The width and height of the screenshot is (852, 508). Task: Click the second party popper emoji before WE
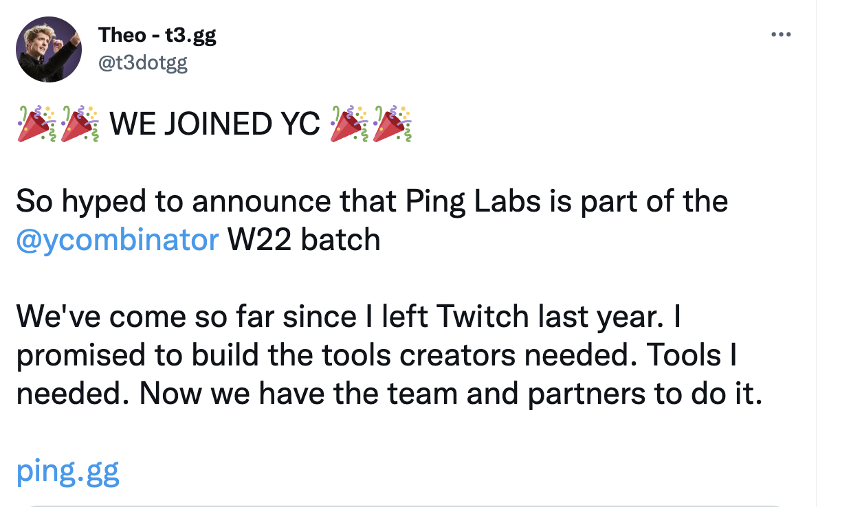click(79, 124)
